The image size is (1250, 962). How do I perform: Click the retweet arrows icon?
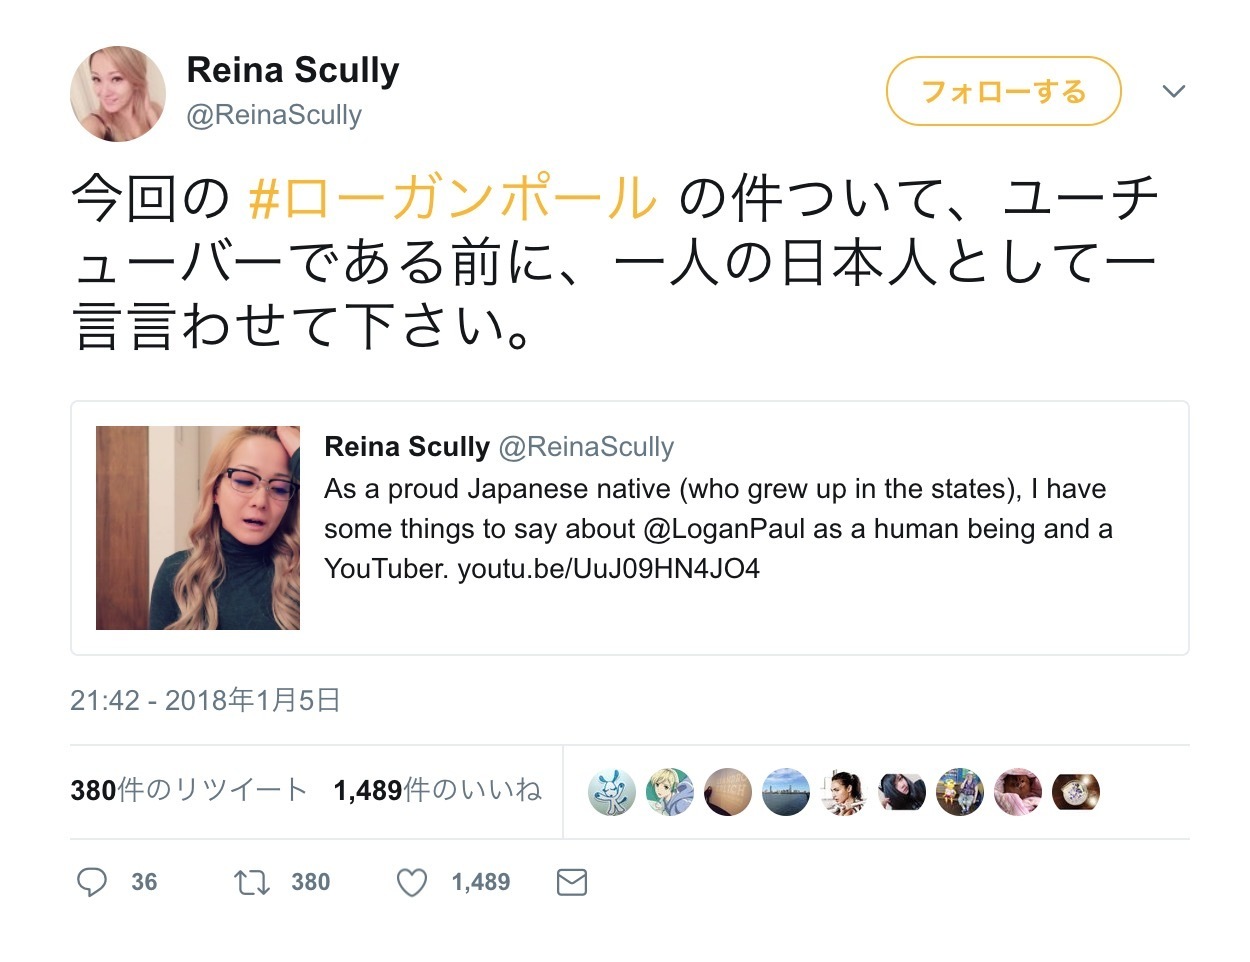pos(251,882)
